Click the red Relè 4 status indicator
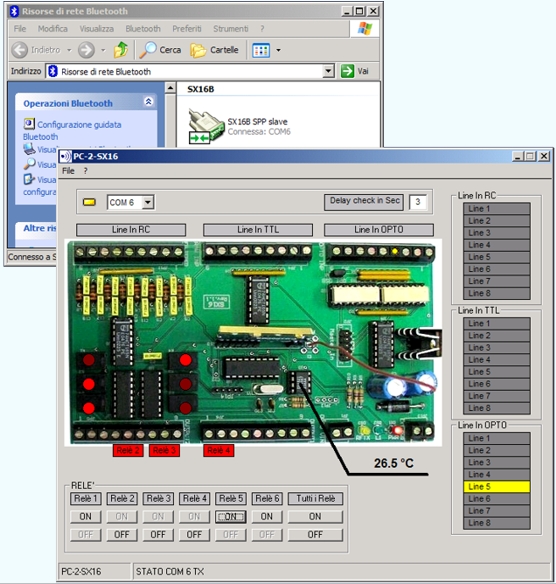Image resolution: width=556 pixels, height=584 pixels. click(x=219, y=451)
